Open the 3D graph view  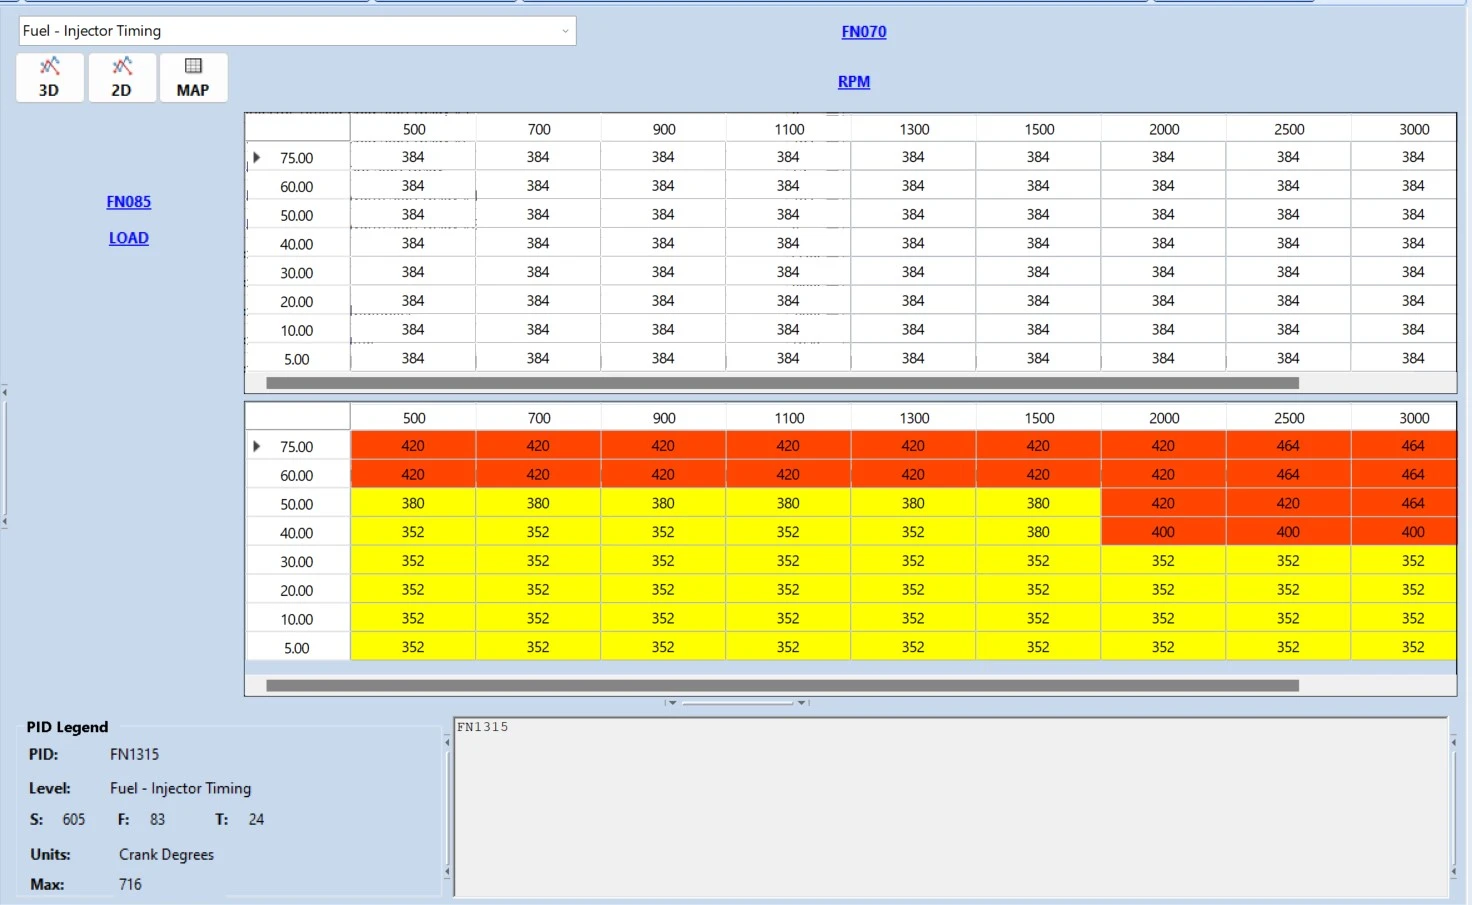tap(49, 77)
